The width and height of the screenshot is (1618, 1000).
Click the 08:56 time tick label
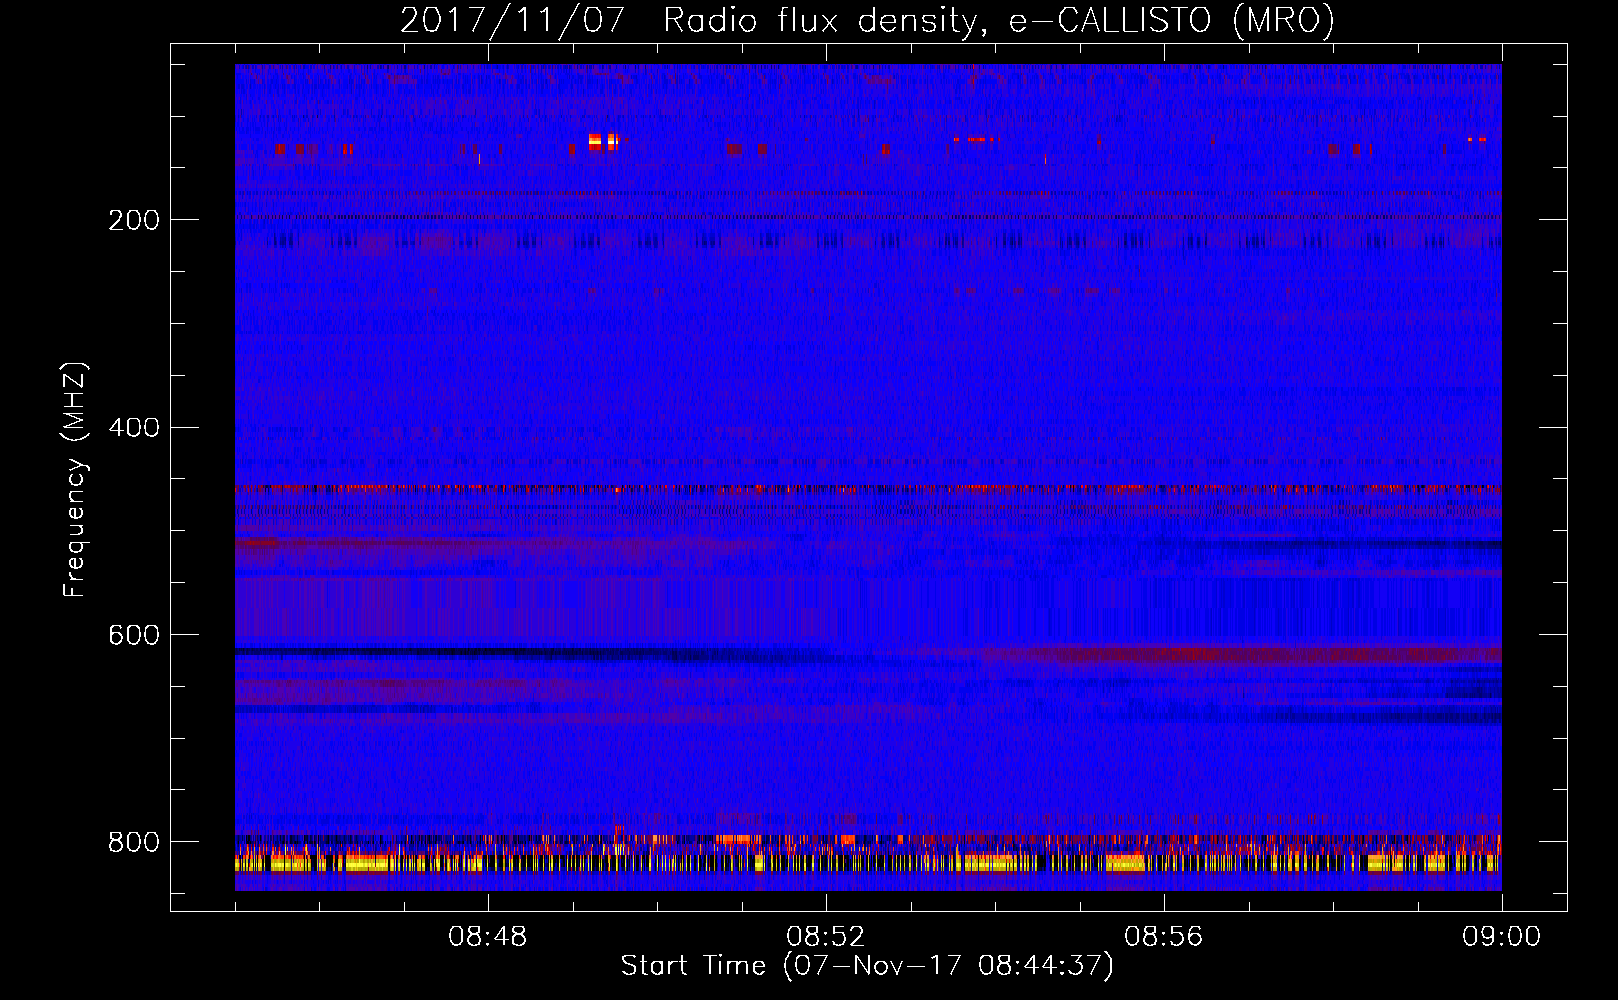coord(1164,937)
